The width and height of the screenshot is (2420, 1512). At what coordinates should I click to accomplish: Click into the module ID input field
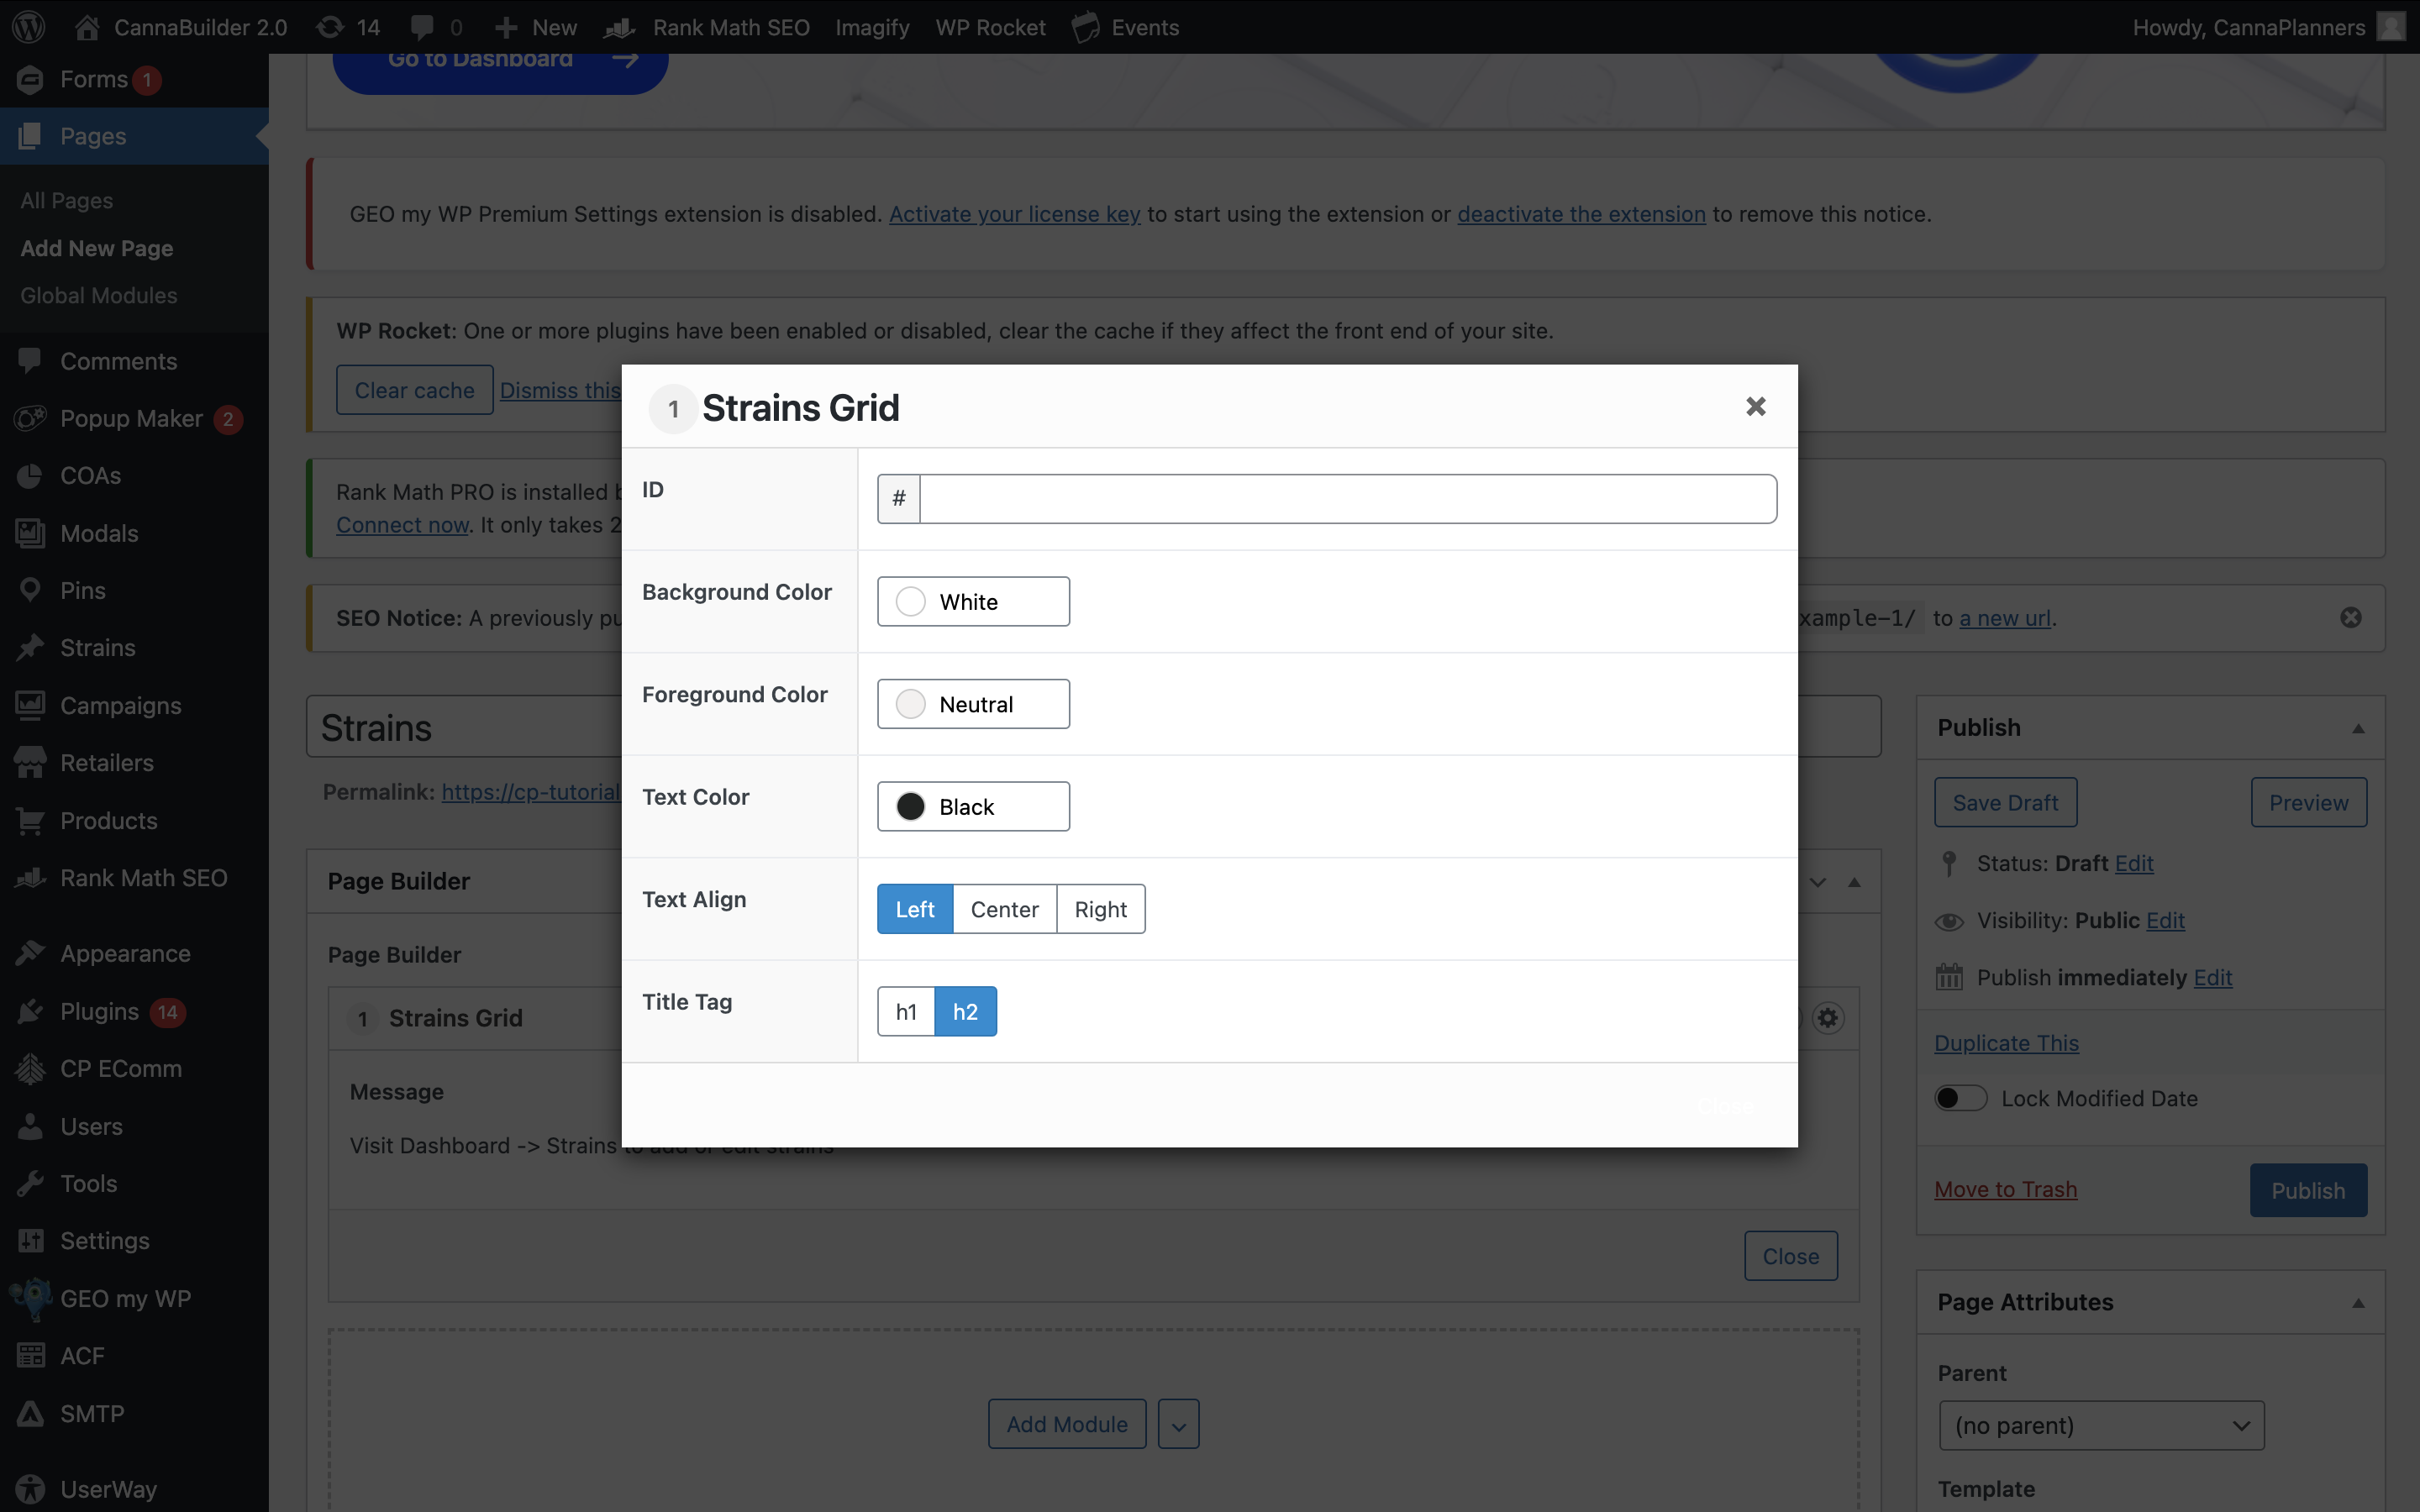1346,499
